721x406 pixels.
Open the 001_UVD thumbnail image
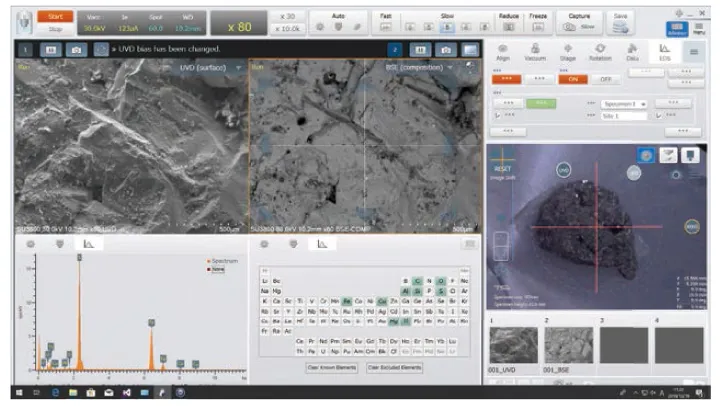pos(513,345)
